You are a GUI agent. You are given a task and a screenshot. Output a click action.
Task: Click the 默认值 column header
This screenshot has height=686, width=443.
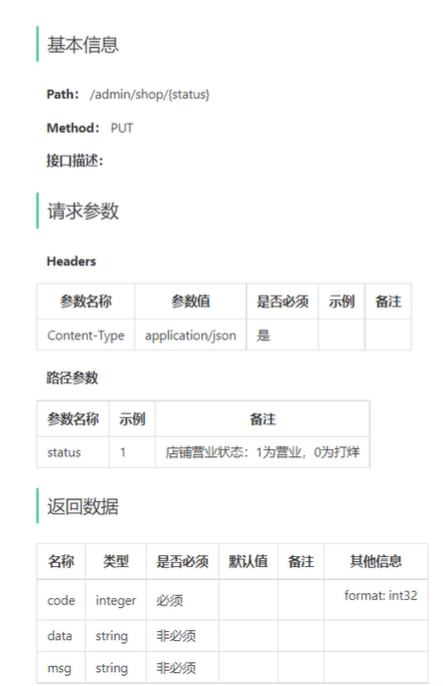248,561
